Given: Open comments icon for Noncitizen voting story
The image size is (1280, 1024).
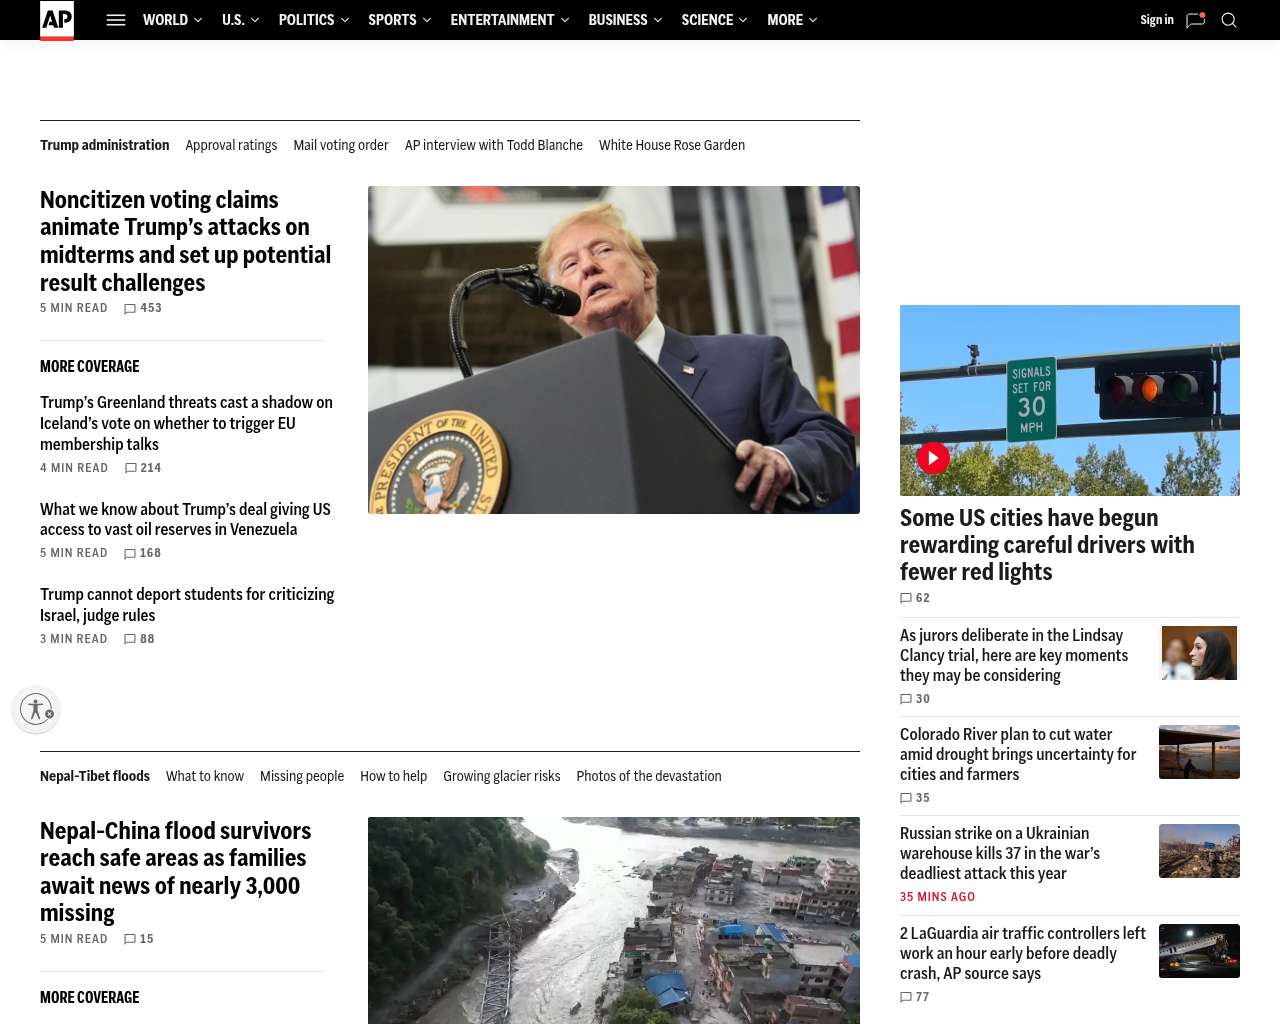Looking at the screenshot, I should [x=130, y=309].
